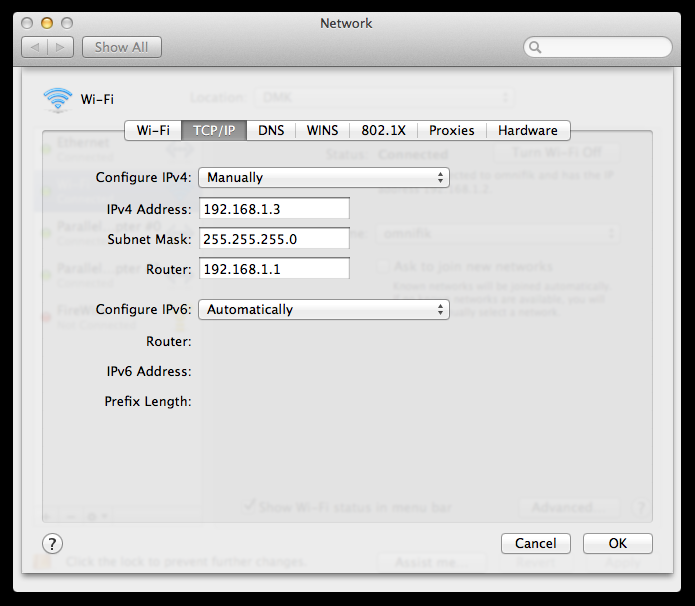This screenshot has height=606, width=695.
Task: Open the Configure IPv4 dropdown
Action: (324, 177)
